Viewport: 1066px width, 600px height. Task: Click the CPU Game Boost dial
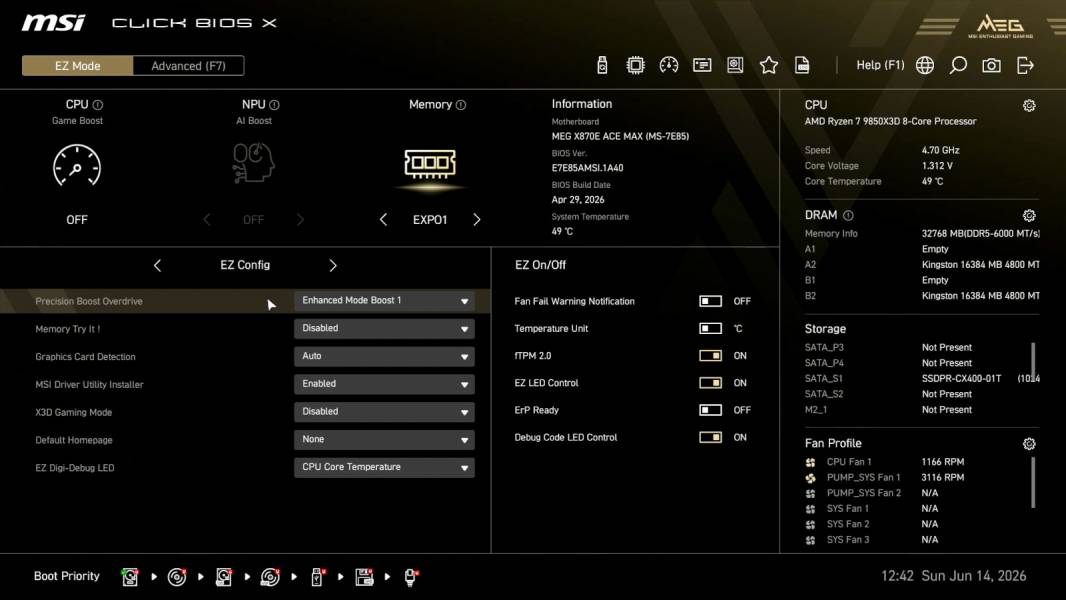coord(77,165)
